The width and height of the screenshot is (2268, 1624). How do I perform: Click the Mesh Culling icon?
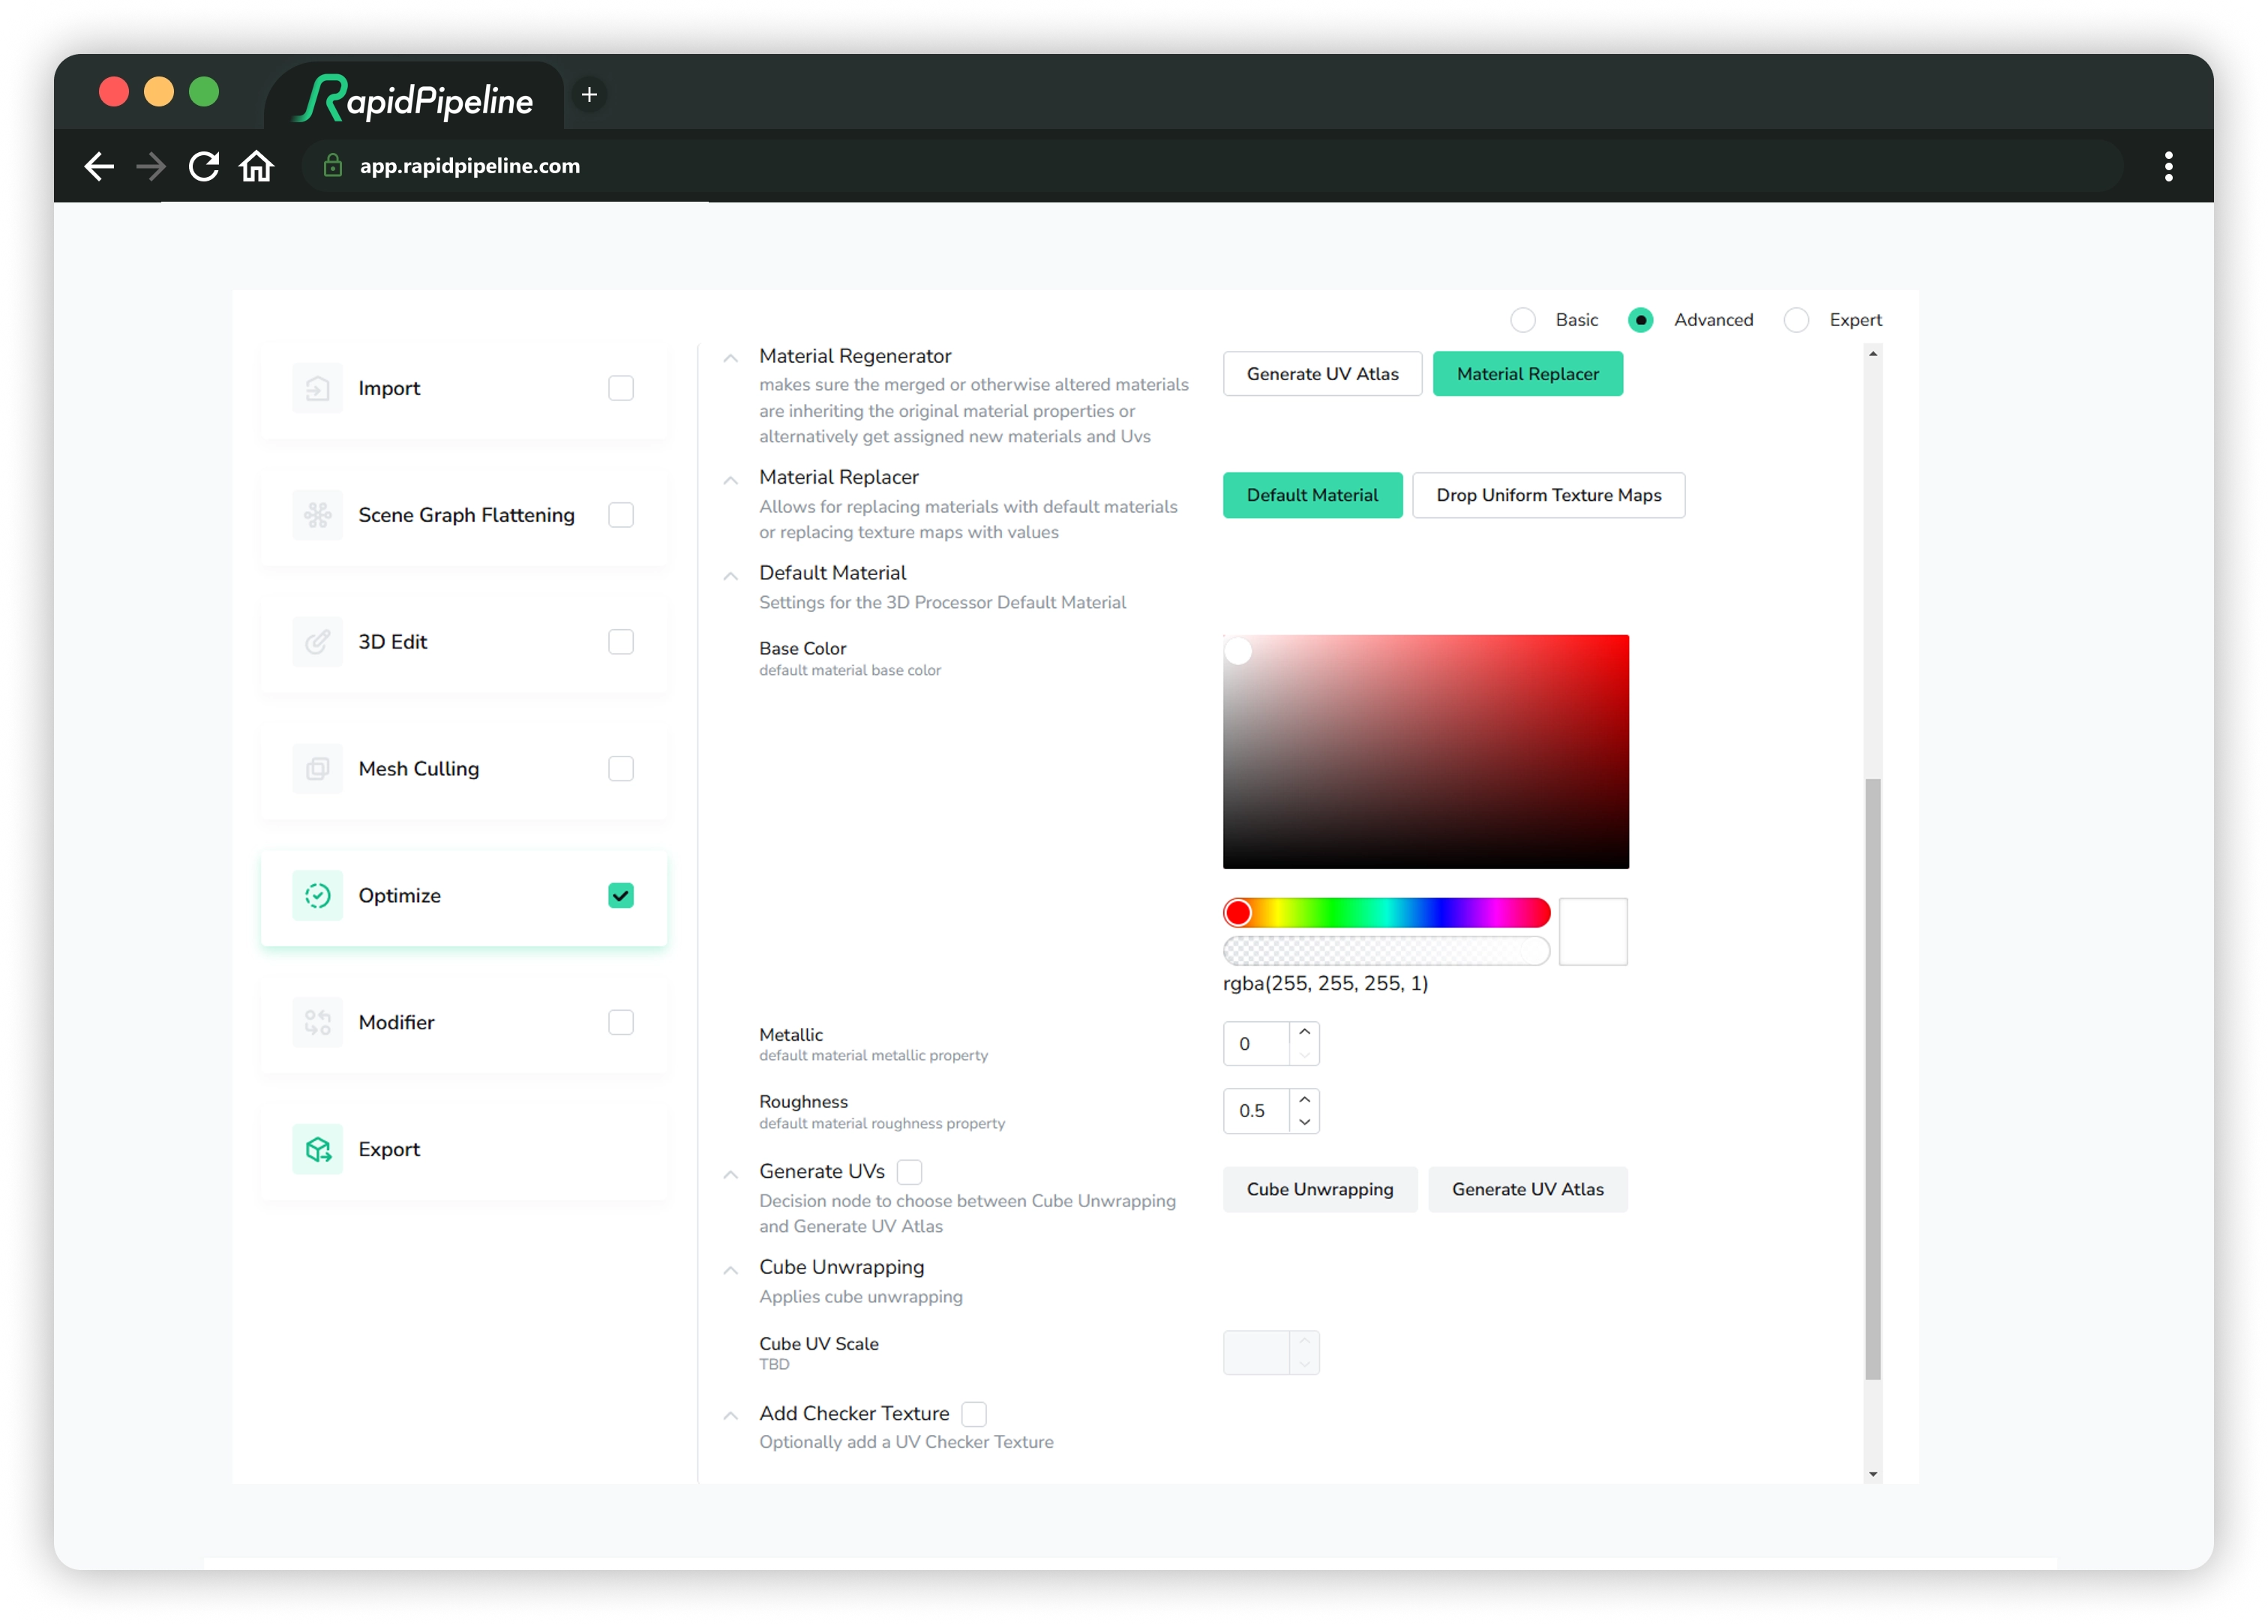click(317, 769)
